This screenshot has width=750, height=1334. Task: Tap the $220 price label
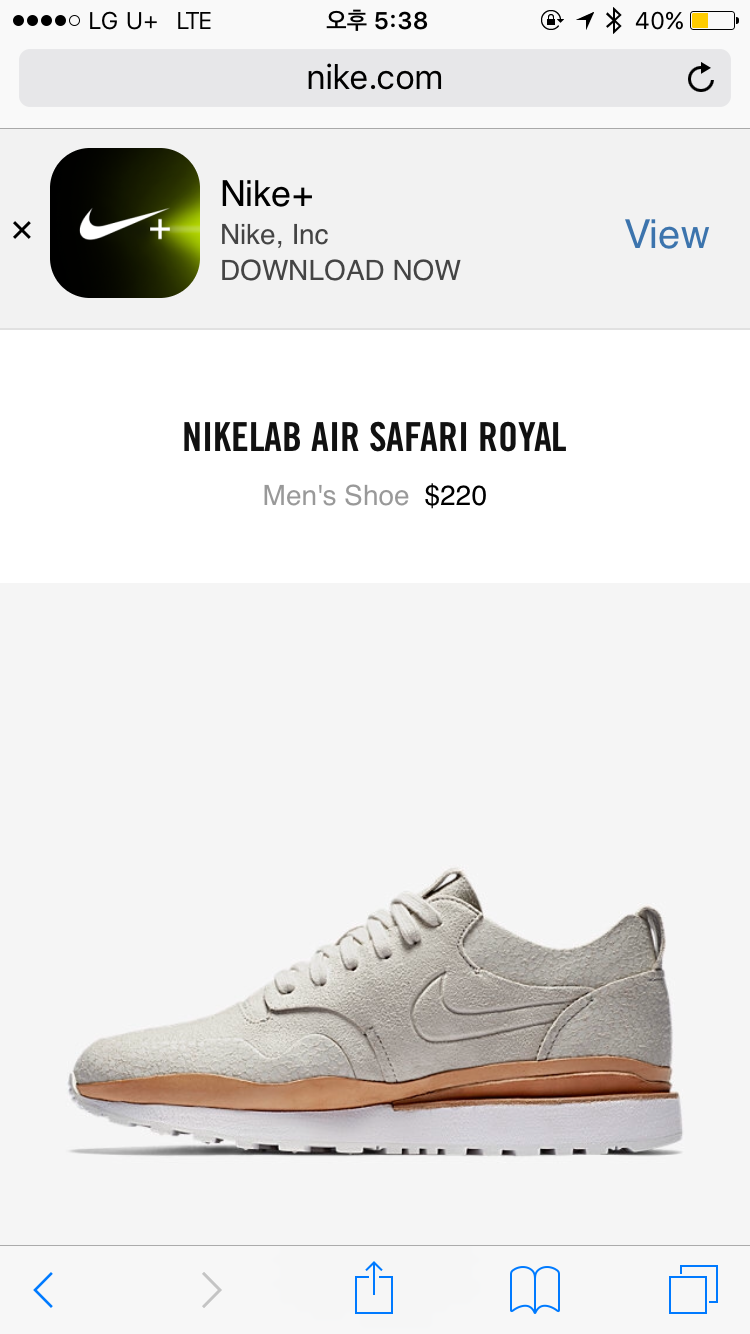455,496
